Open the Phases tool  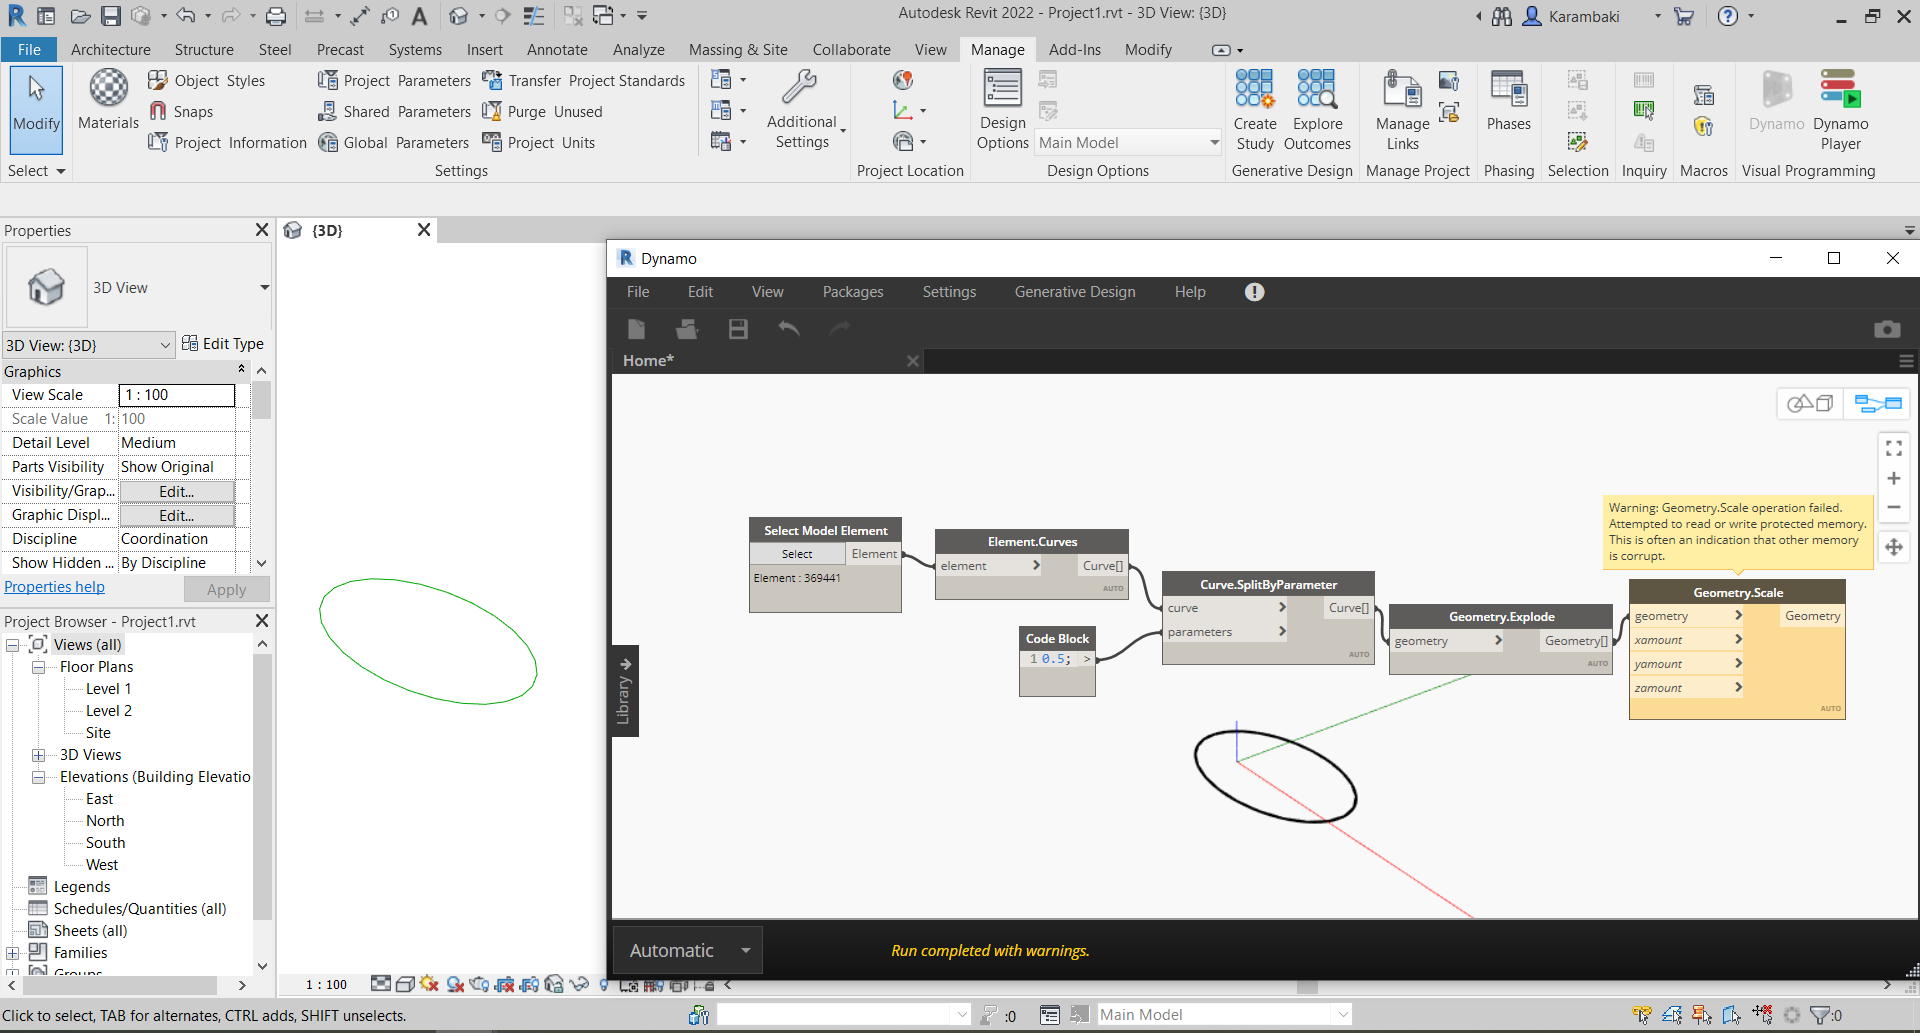tap(1508, 100)
